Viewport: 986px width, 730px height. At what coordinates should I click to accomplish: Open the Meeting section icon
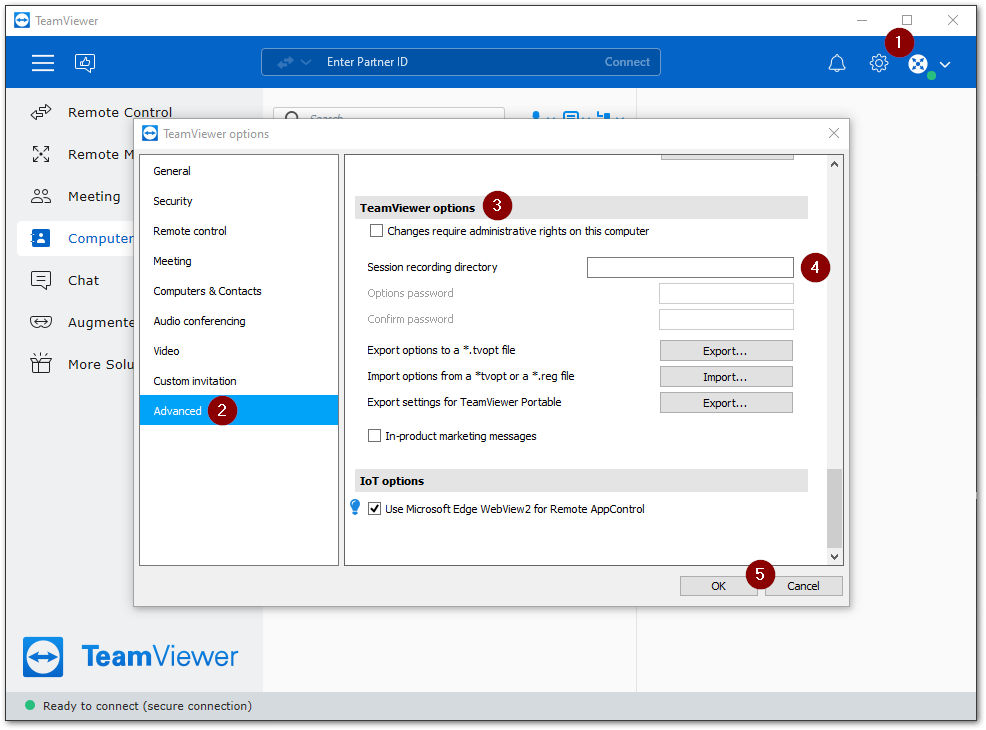[x=41, y=196]
